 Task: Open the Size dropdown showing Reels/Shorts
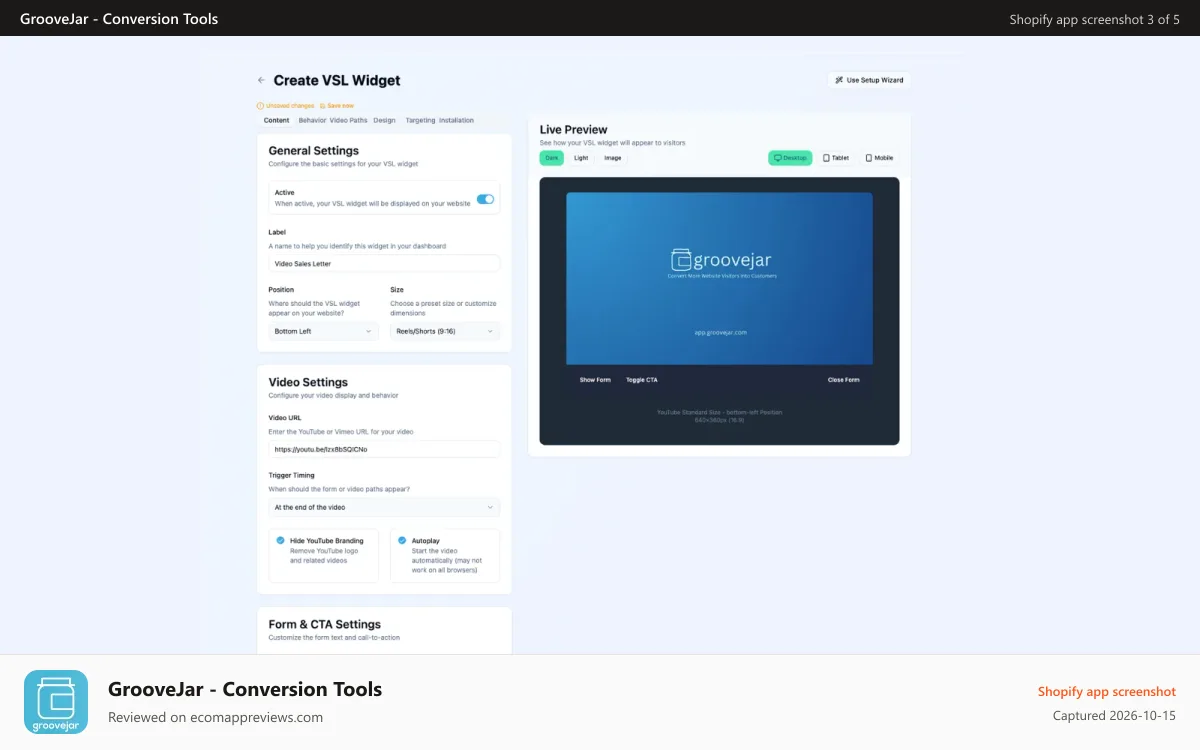point(445,331)
